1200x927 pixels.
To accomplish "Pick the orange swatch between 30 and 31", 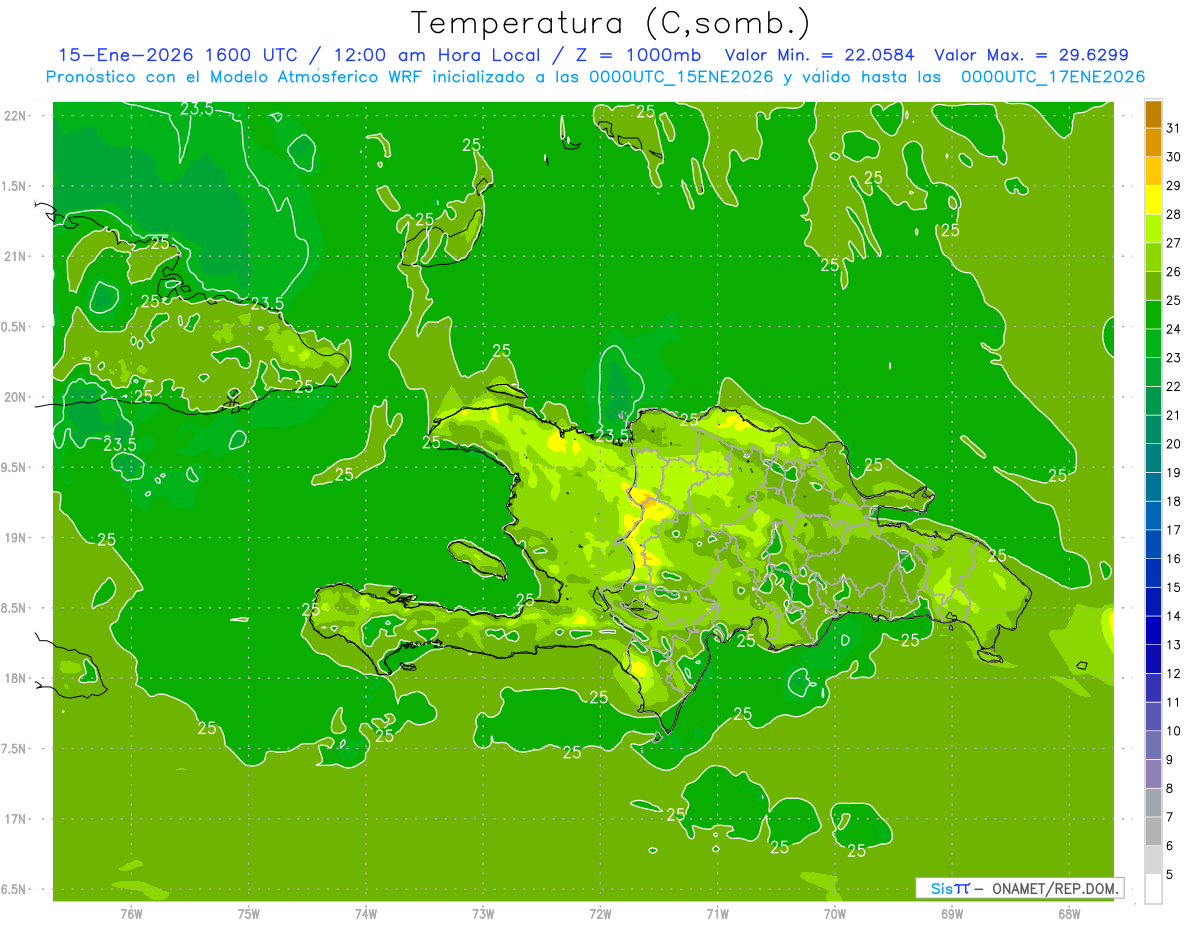I will (x=1153, y=143).
